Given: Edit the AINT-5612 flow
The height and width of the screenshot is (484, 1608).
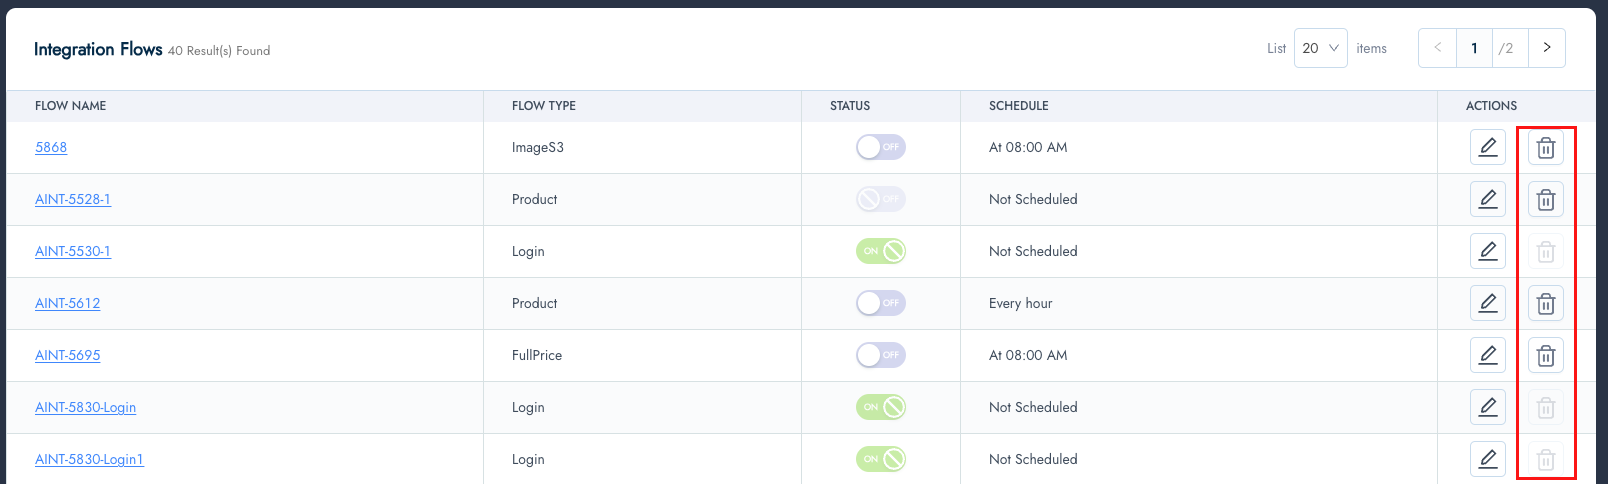Looking at the screenshot, I should 1487,303.
